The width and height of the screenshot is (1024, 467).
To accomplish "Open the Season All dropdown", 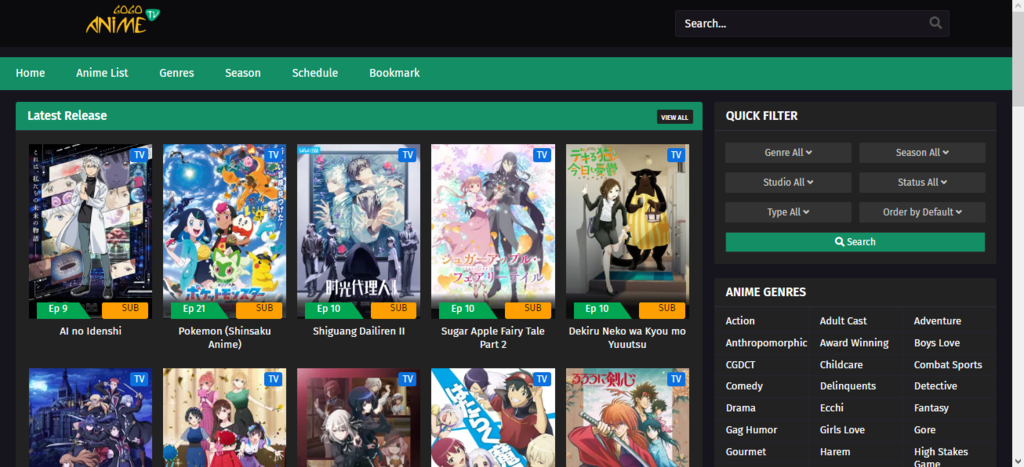I will click(922, 153).
